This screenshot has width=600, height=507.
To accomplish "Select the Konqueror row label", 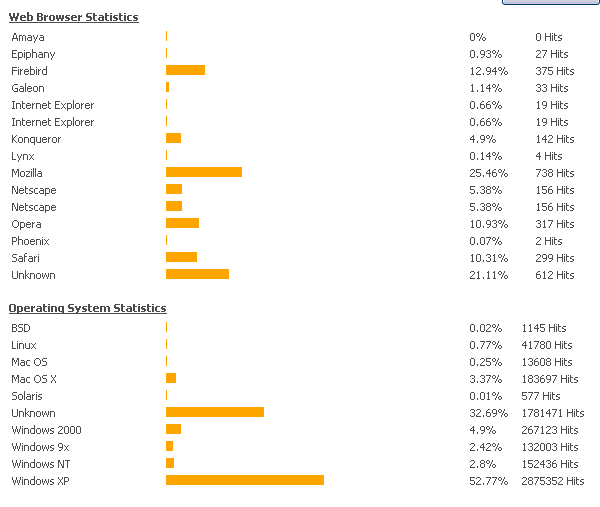I will coord(38,139).
